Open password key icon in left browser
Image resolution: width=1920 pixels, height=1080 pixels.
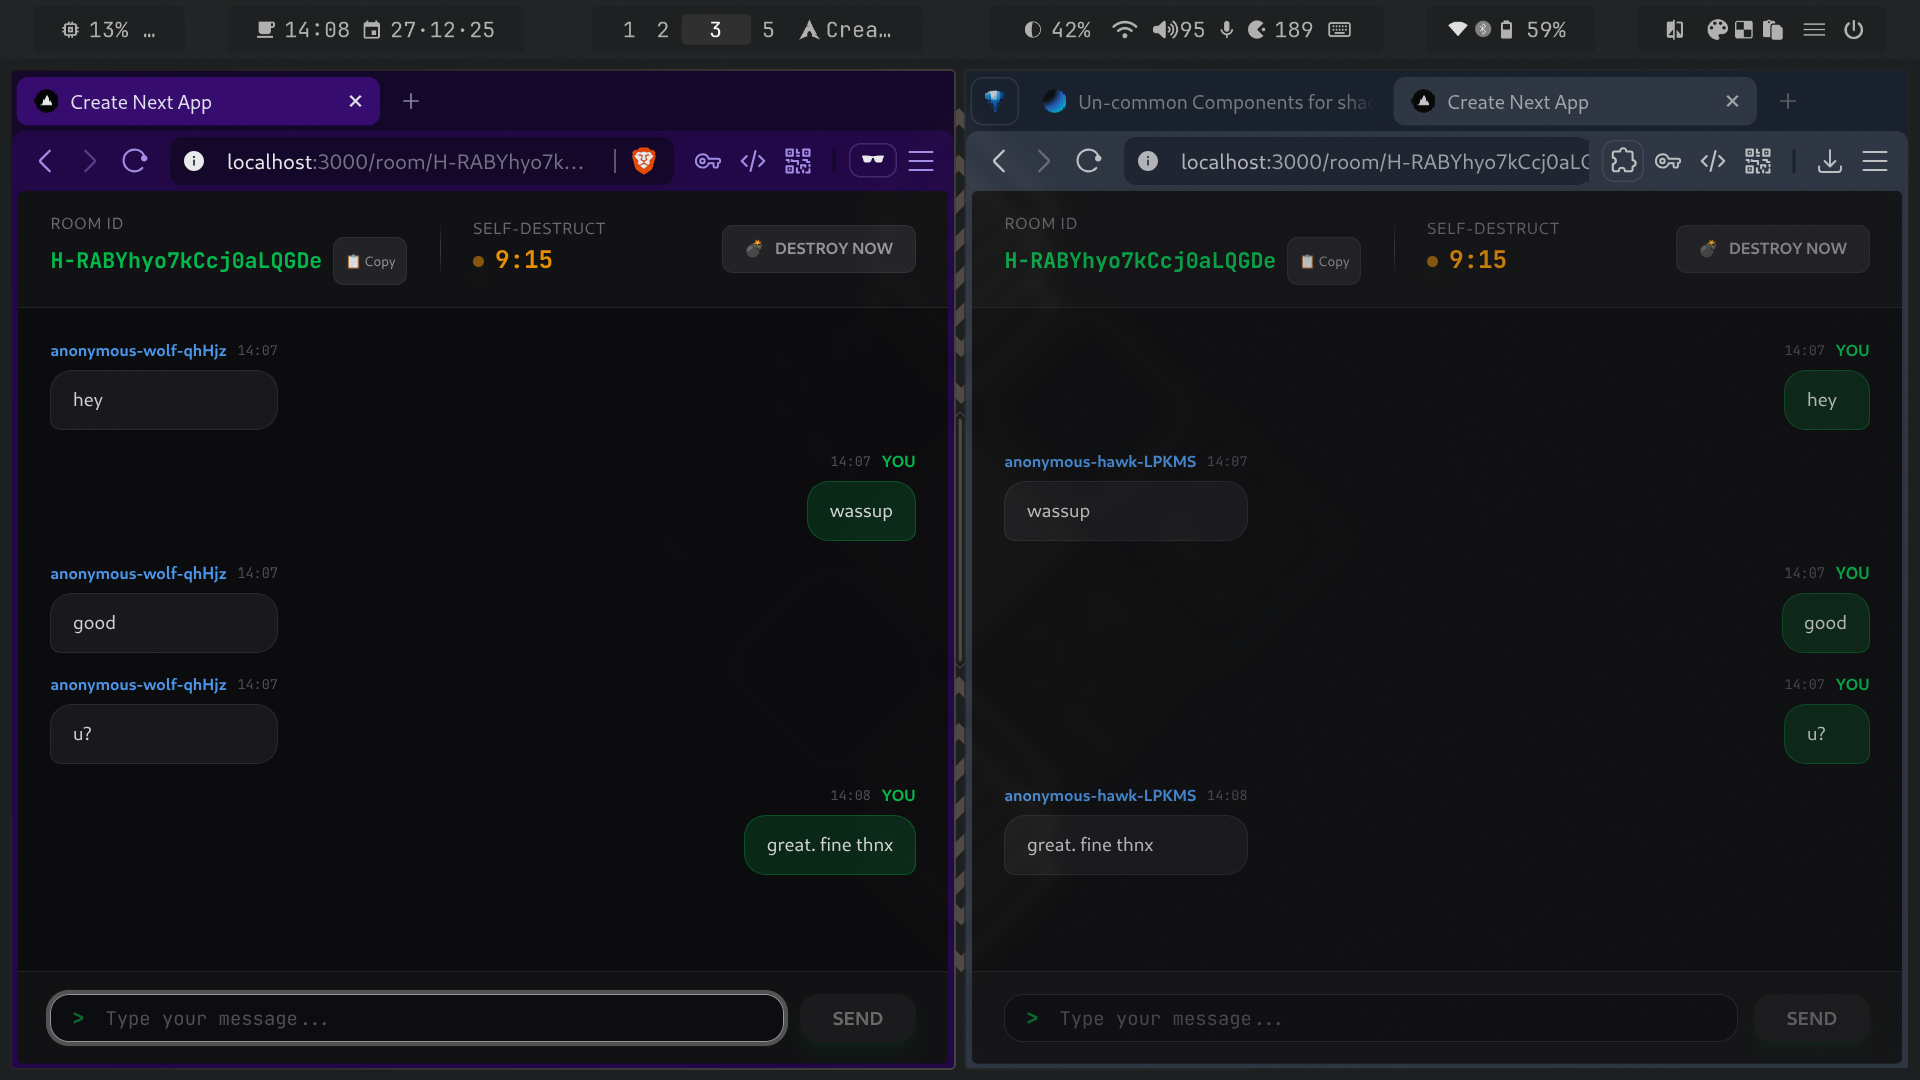pyautogui.click(x=708, y=161)
